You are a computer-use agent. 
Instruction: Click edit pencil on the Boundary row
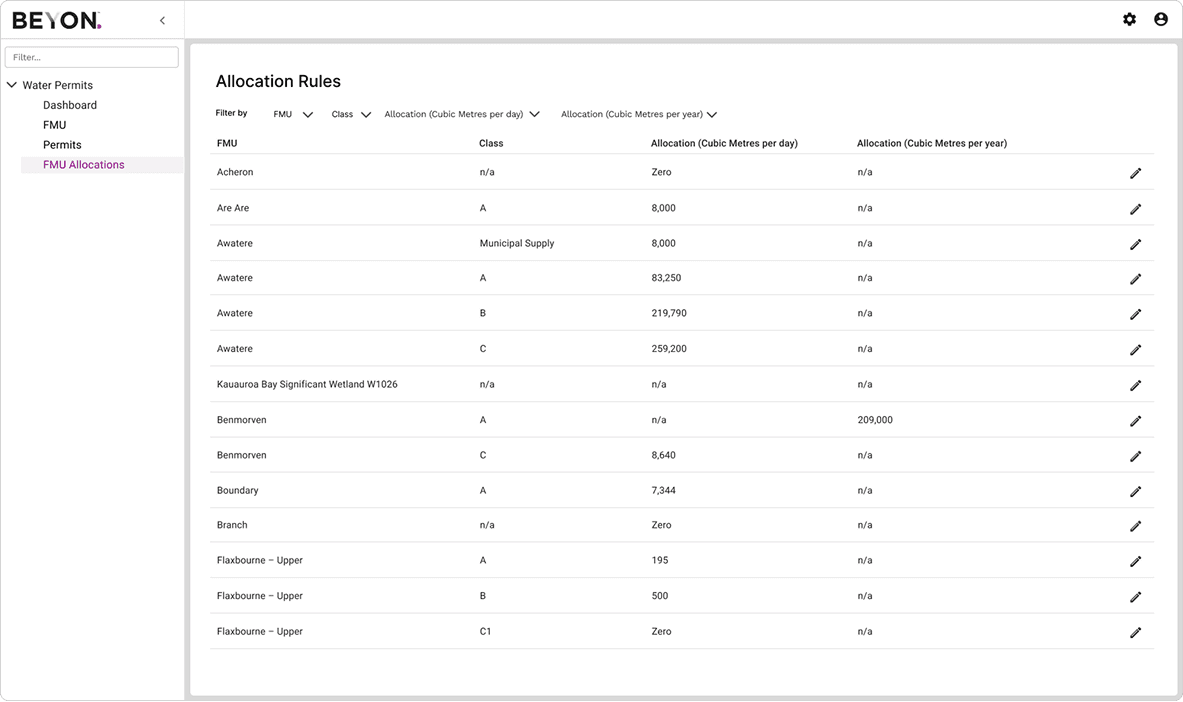pos(1135,491)
